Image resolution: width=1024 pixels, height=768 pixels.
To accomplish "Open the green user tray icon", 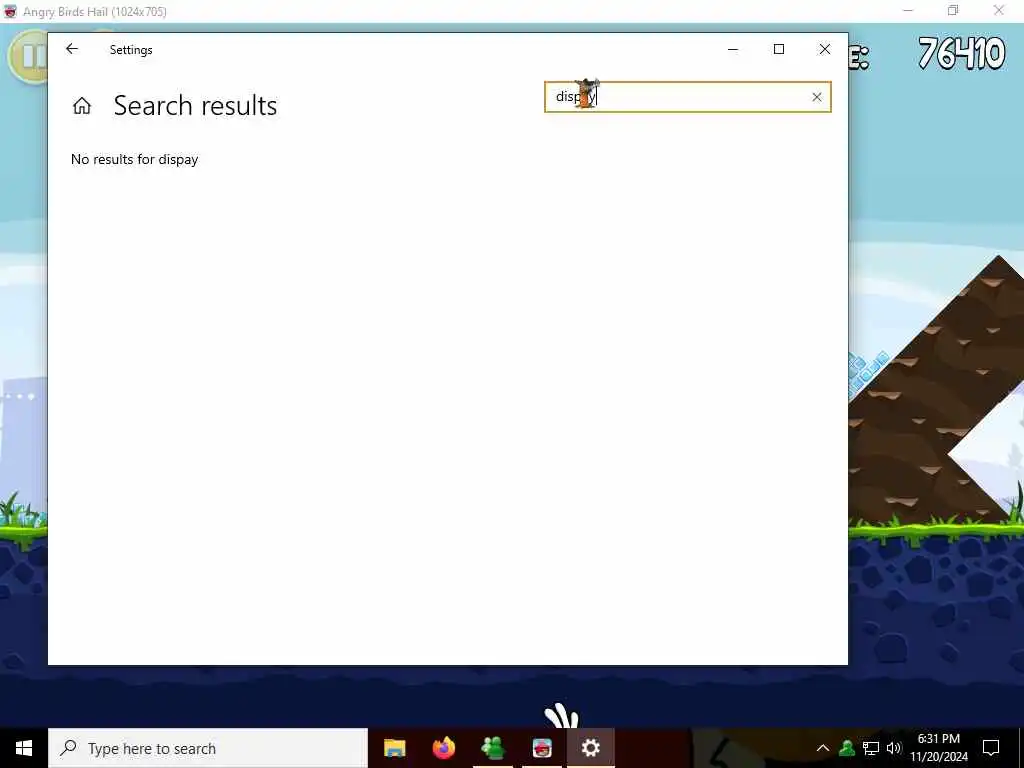I will [x=847, y=748].
